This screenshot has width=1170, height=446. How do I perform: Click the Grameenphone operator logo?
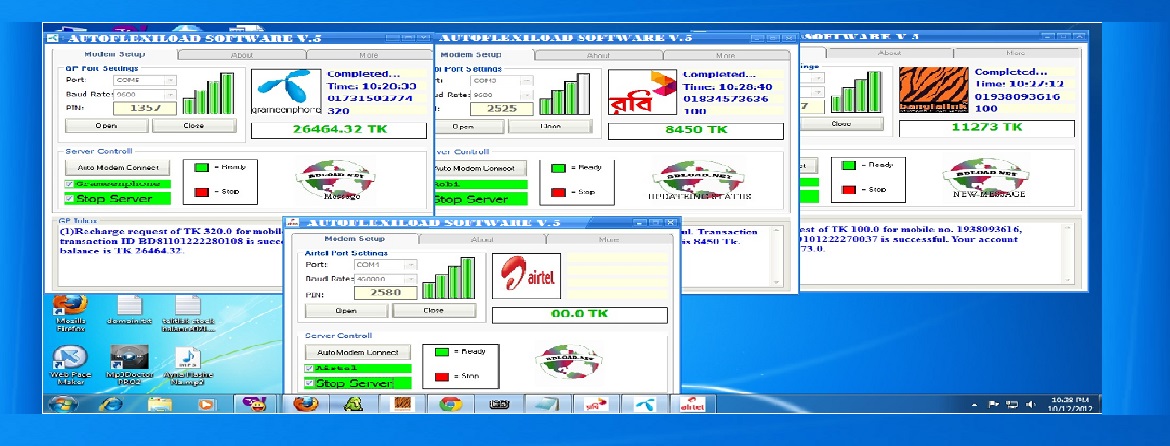click(x=286, y=92)
